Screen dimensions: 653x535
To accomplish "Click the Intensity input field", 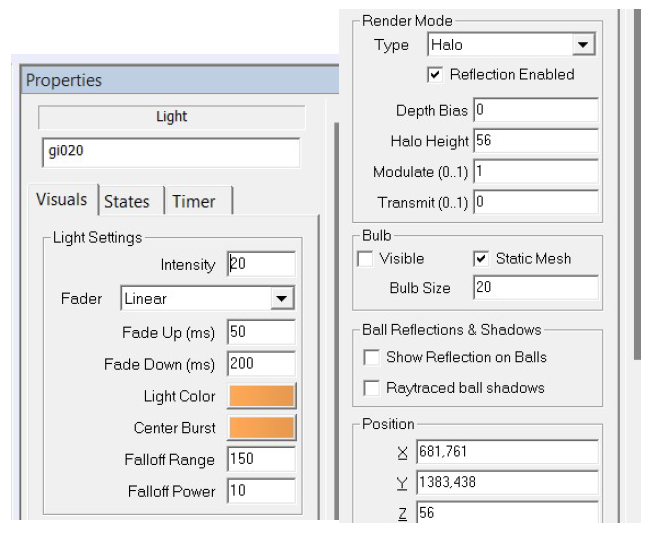I will pos(262,264).
